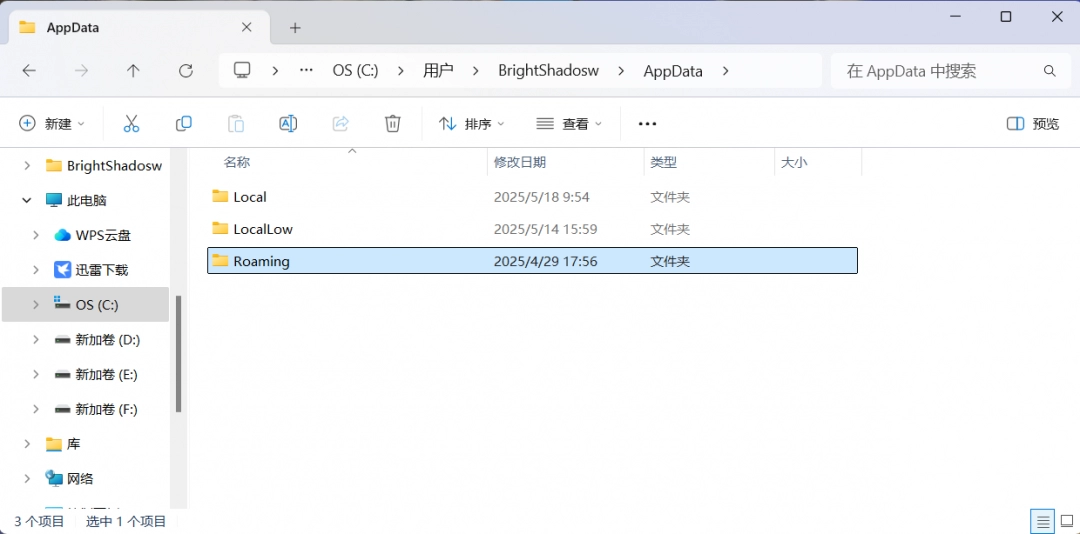The height and width of the screenshot is (534, 1080).
Task: Click the monitor icon in address bar
Action: tap(241, 70)
